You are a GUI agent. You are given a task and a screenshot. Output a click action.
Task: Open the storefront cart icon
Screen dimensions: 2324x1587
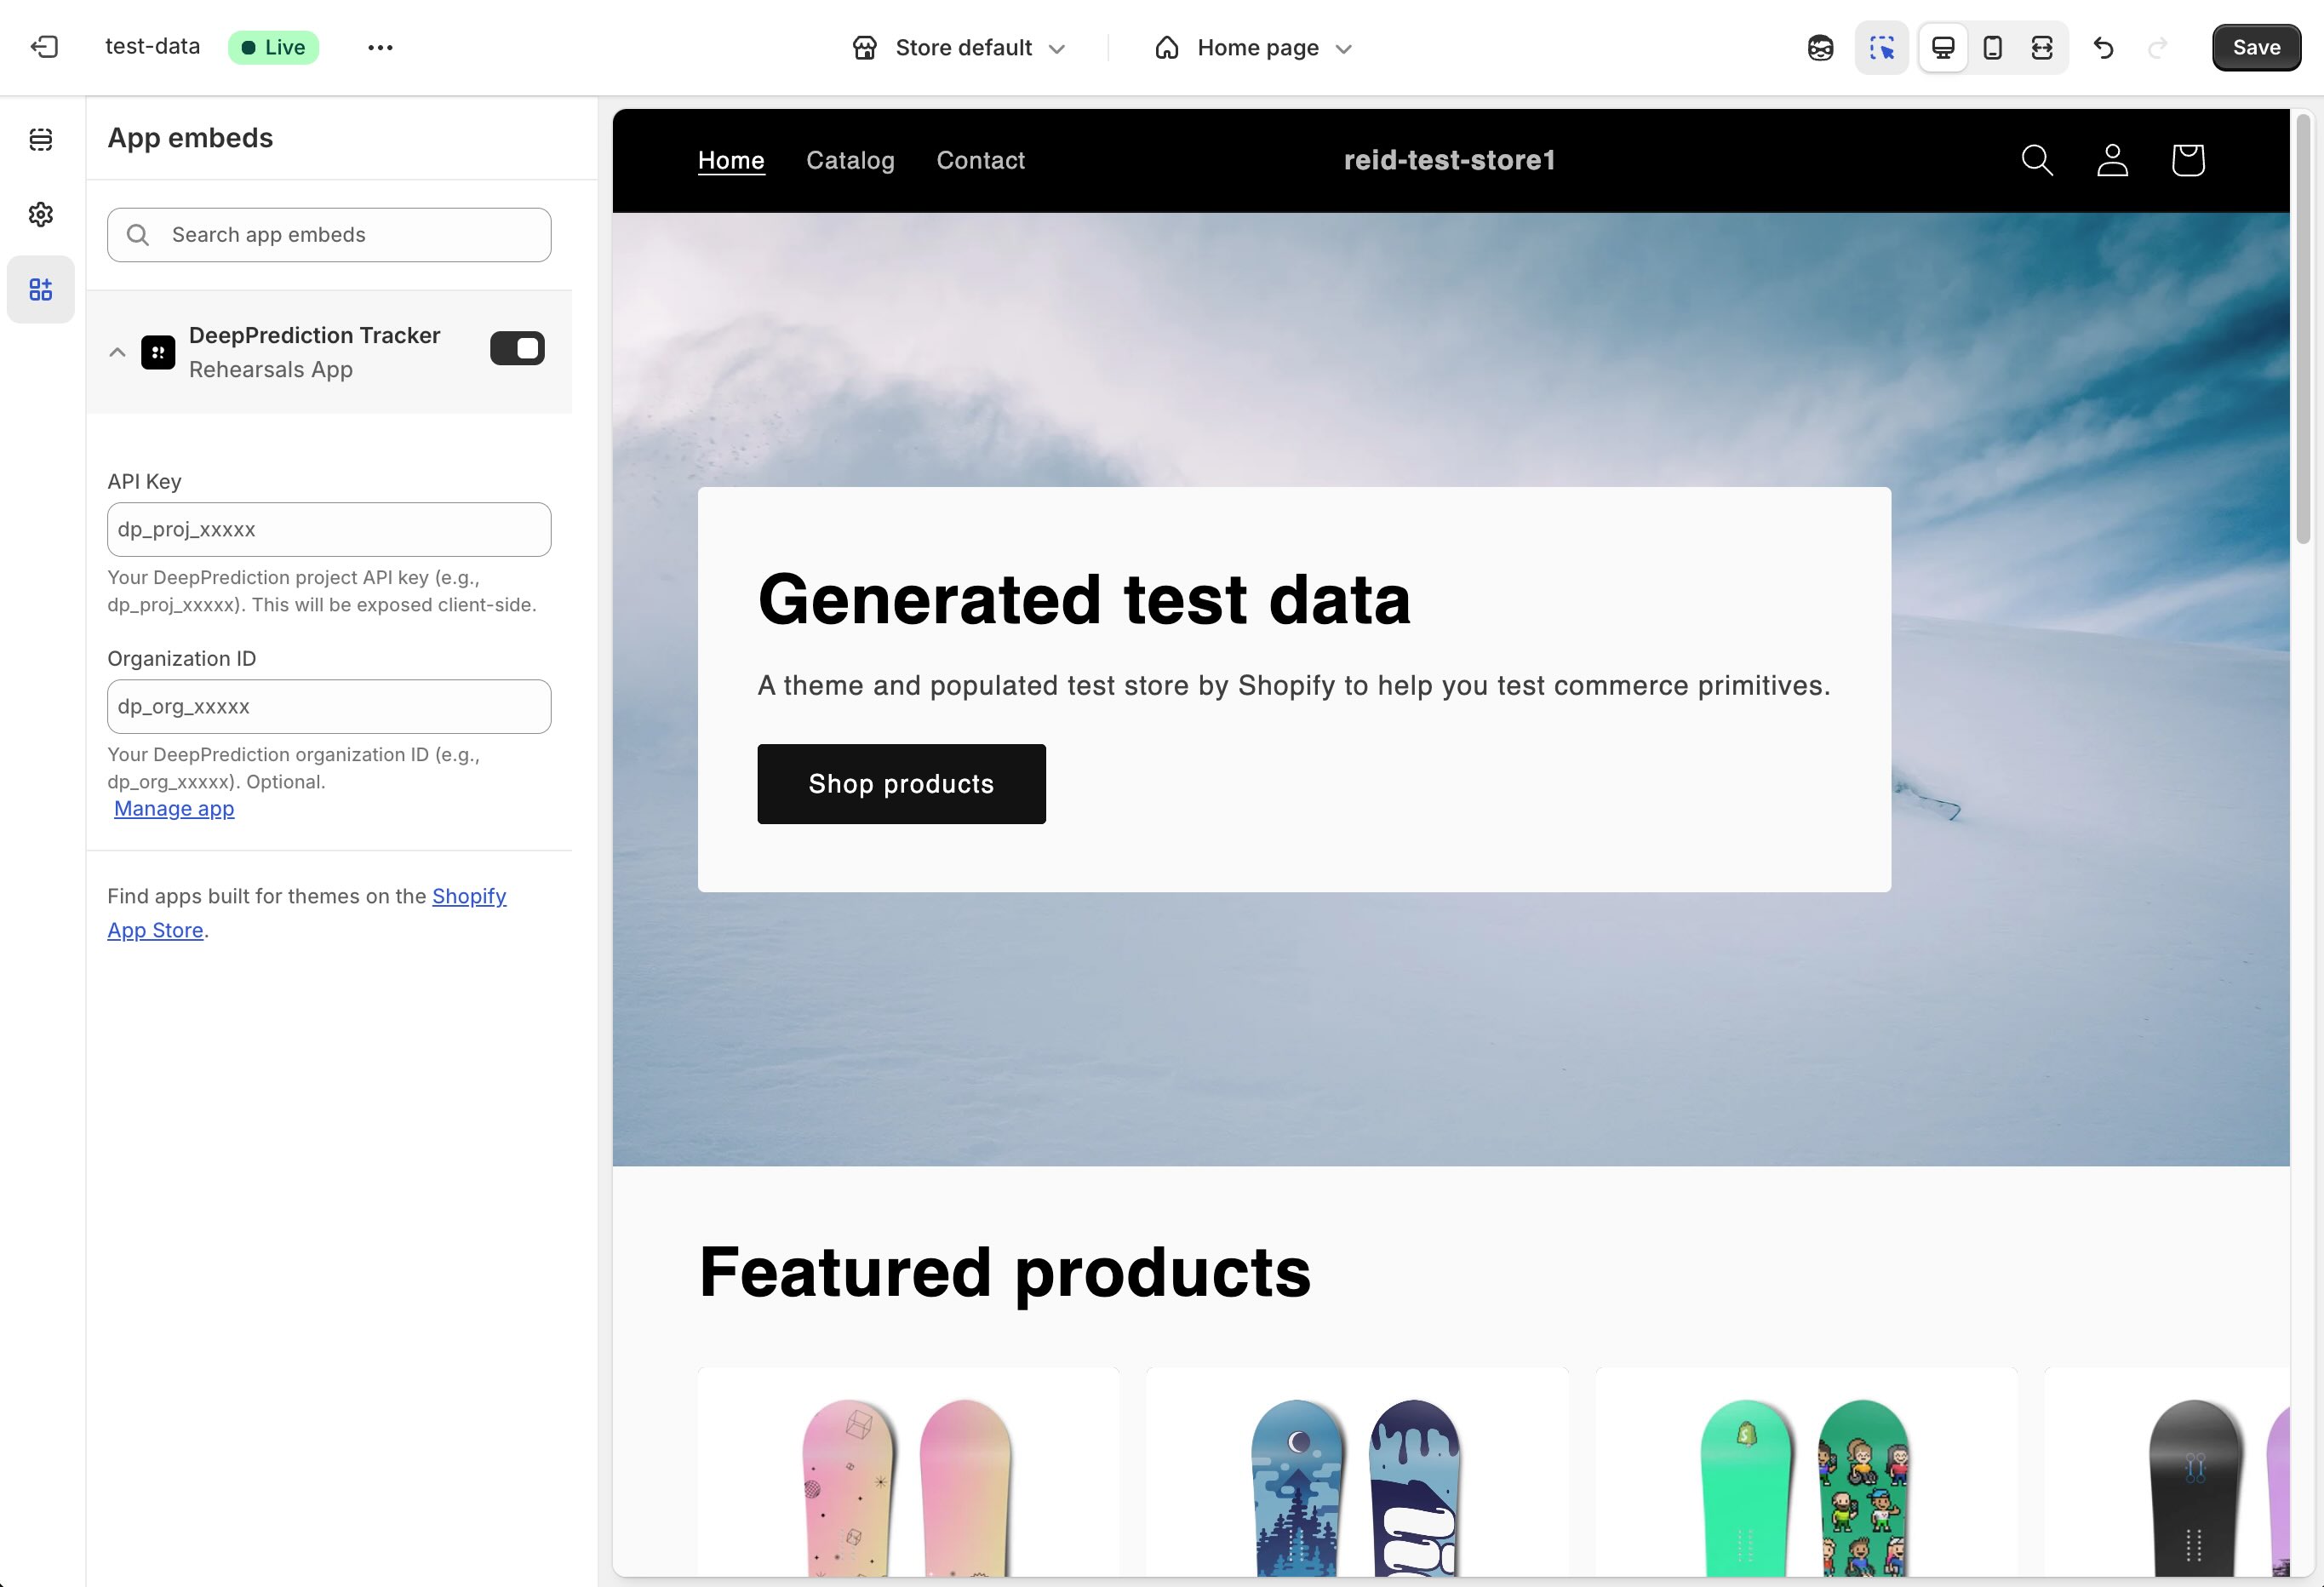2187,160
